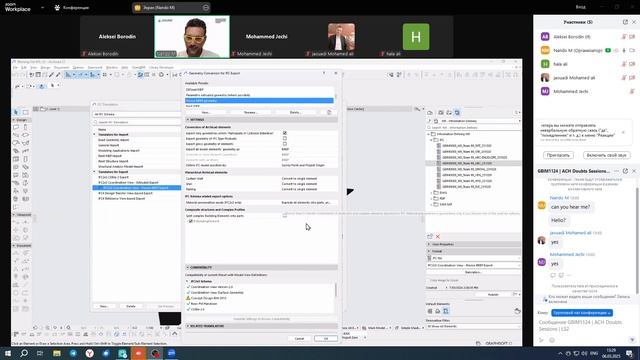
Task: Pop out the Zoom chat panel
Action: [625, 171]
